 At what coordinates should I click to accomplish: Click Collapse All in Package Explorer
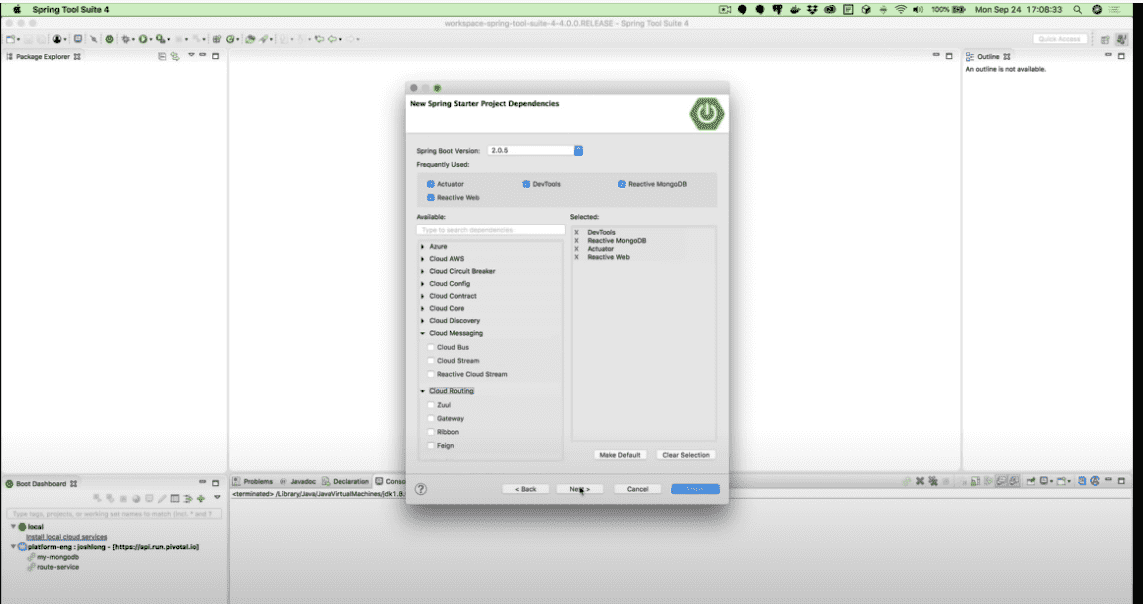pos(162,56)
